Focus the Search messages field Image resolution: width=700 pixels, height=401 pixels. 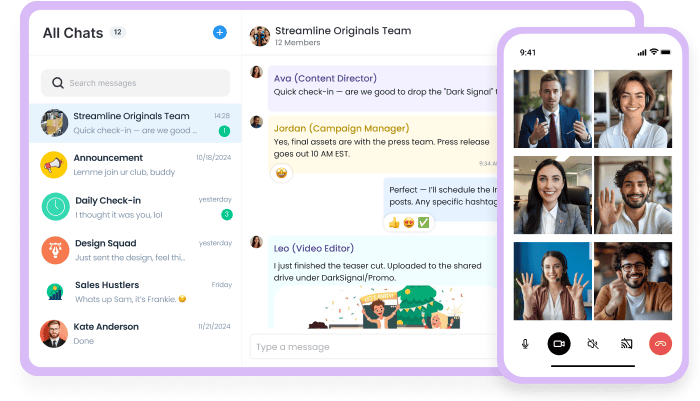[x=135, y=83]
